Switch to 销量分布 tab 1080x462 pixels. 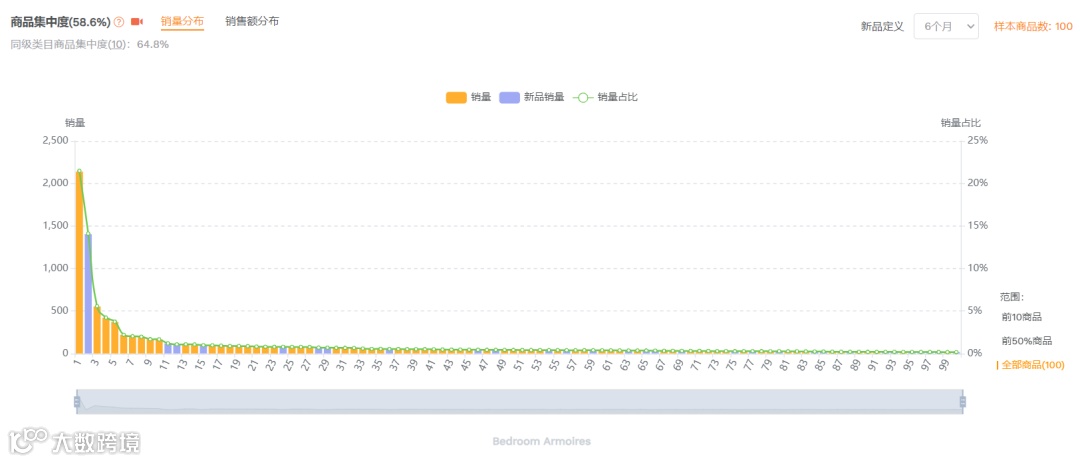[182, 21]
